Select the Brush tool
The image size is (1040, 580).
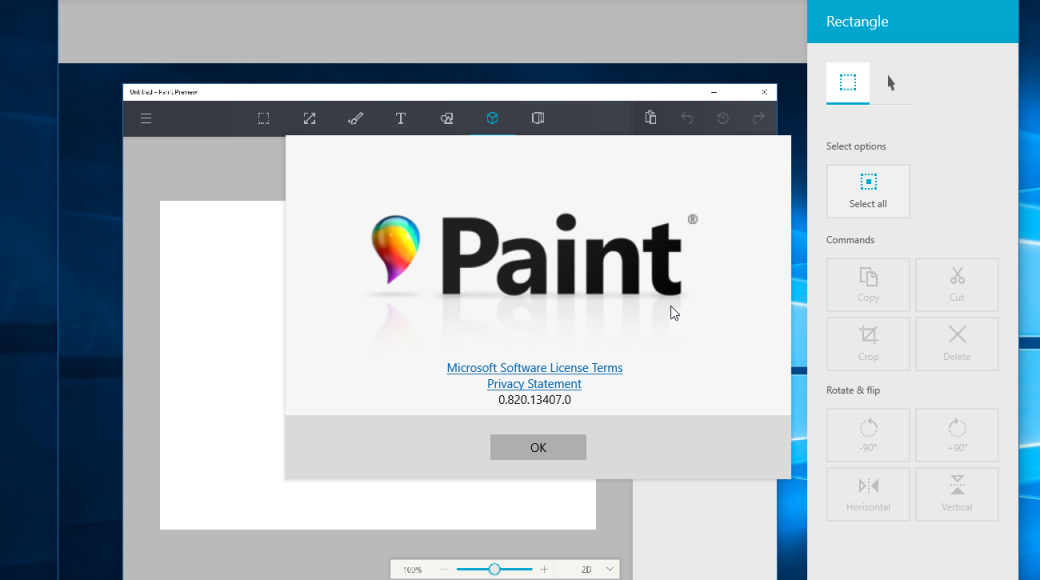[x=355, y=118]
